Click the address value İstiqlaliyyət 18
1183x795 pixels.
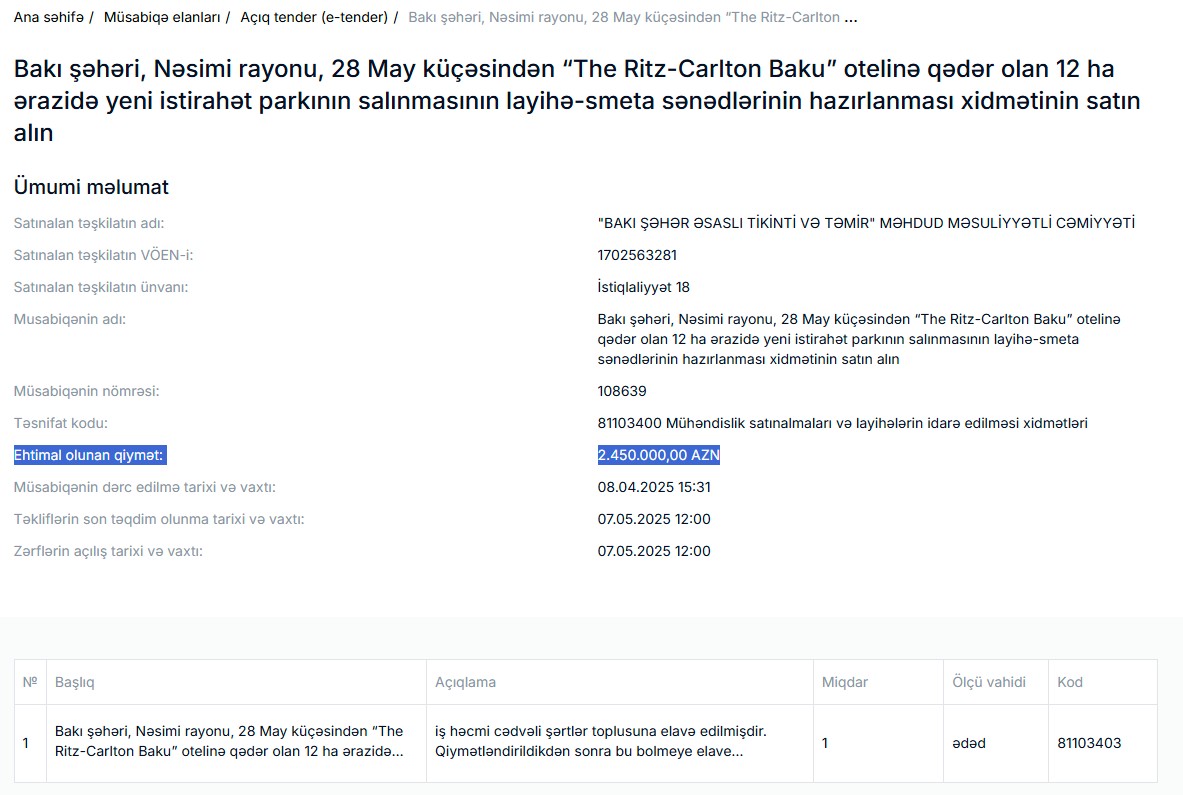643,287
